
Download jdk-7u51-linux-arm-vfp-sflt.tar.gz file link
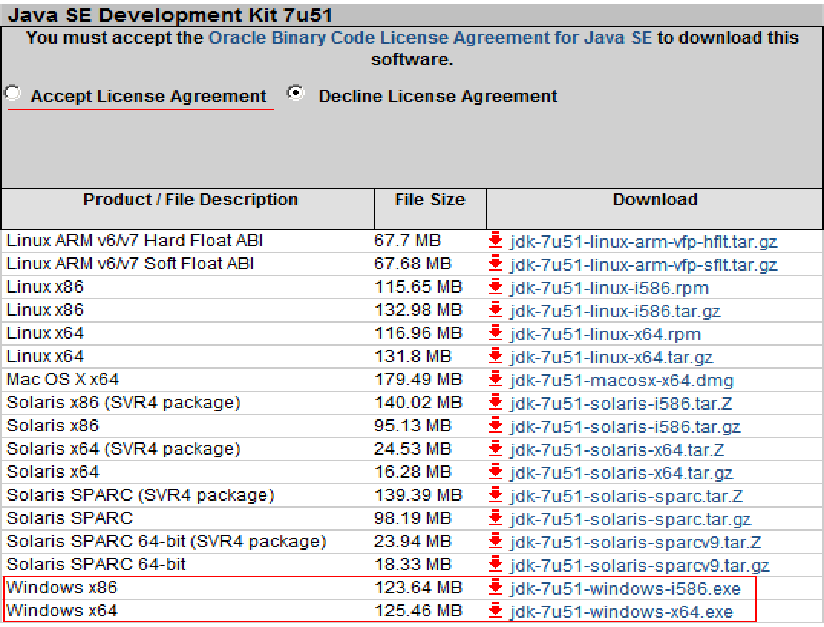click(x=643, y=265)
